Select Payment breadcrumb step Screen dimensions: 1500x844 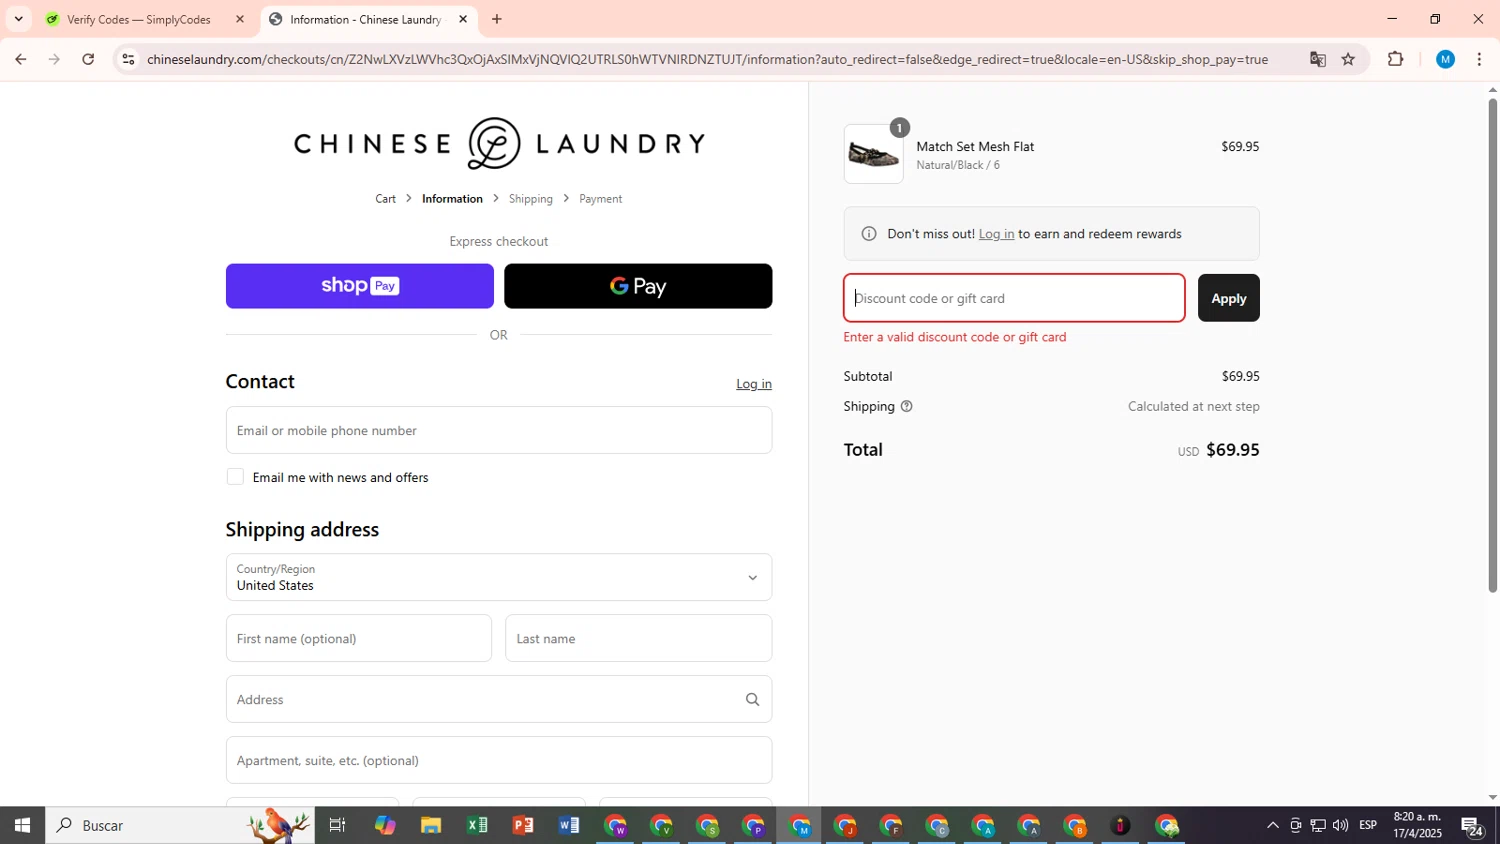pos(601,199)
